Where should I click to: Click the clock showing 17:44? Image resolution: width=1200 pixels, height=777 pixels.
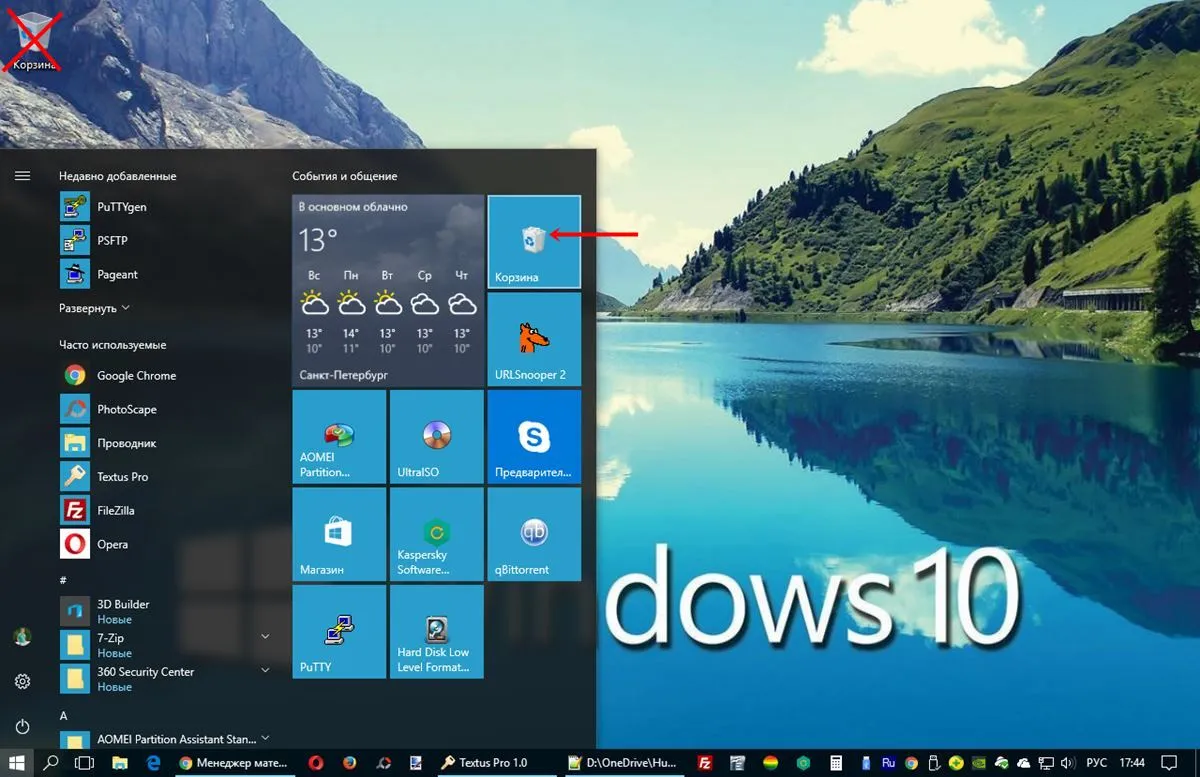(x=1131, y=763)
